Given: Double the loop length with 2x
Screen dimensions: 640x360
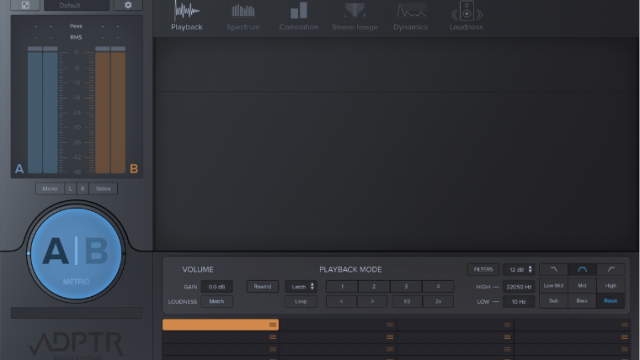Looking at the screenshot, I should pos(438,301).
